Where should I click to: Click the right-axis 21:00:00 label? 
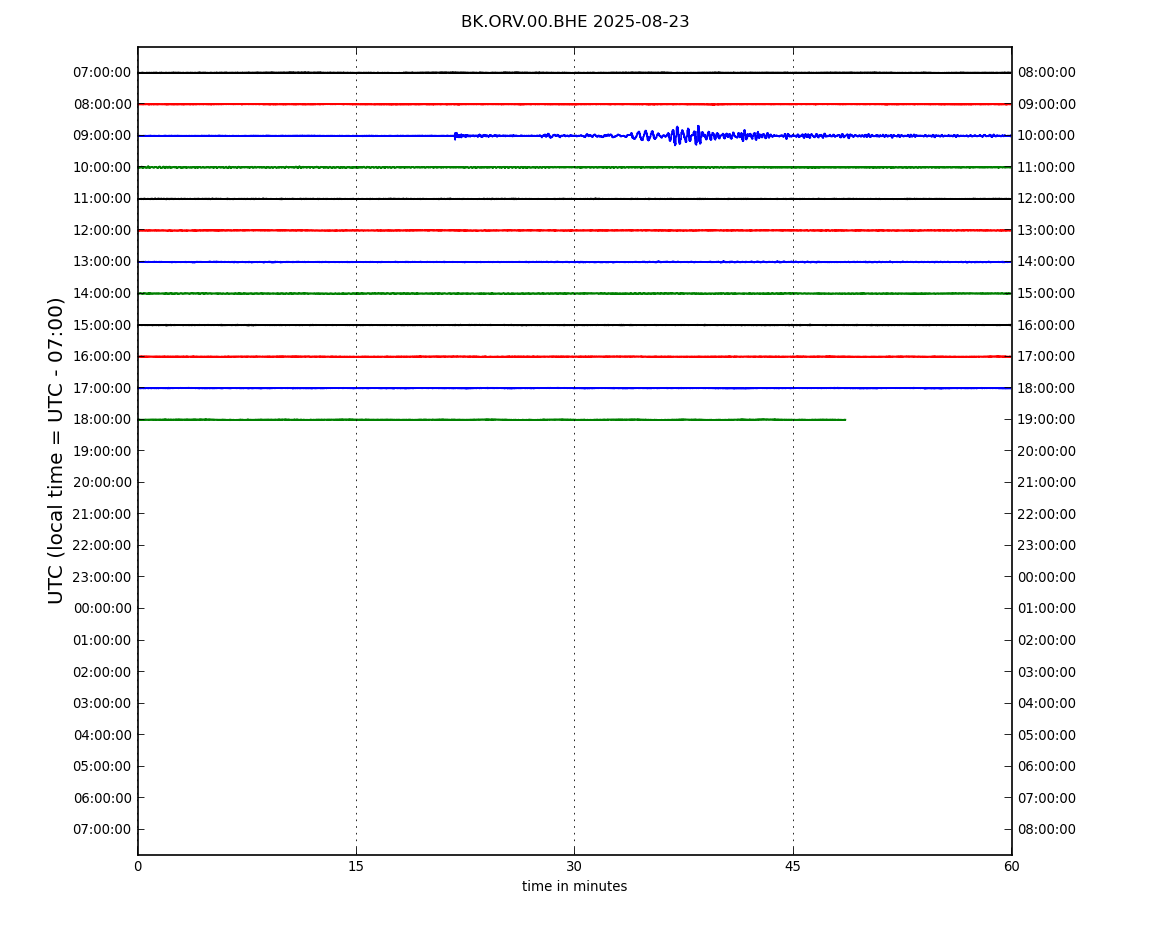tap(1047, 483)
